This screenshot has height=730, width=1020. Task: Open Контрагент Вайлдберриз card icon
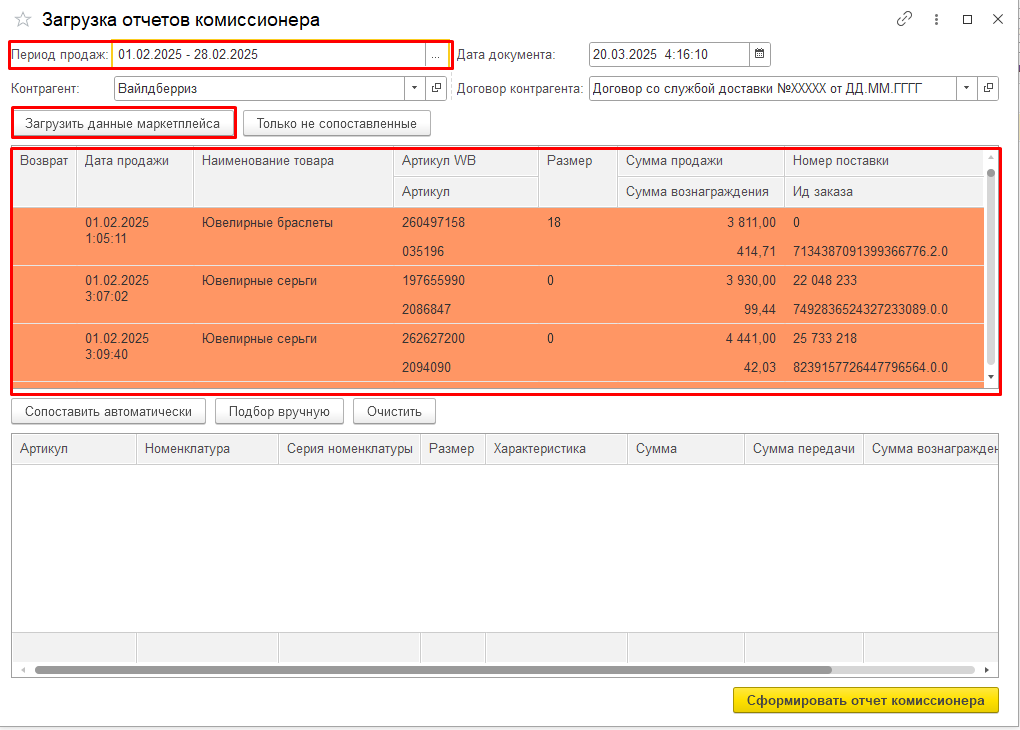click(436, 88)
